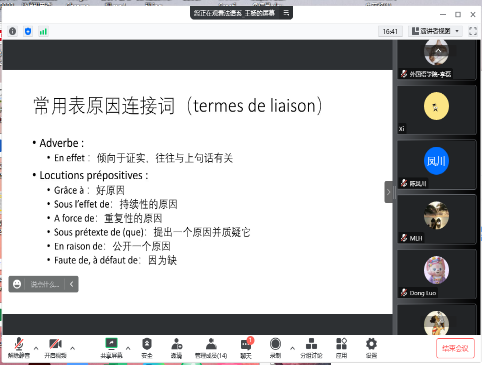The image size is (482, 365).
Task: Open breakout rooms discussion
Action: pos(311,348)
